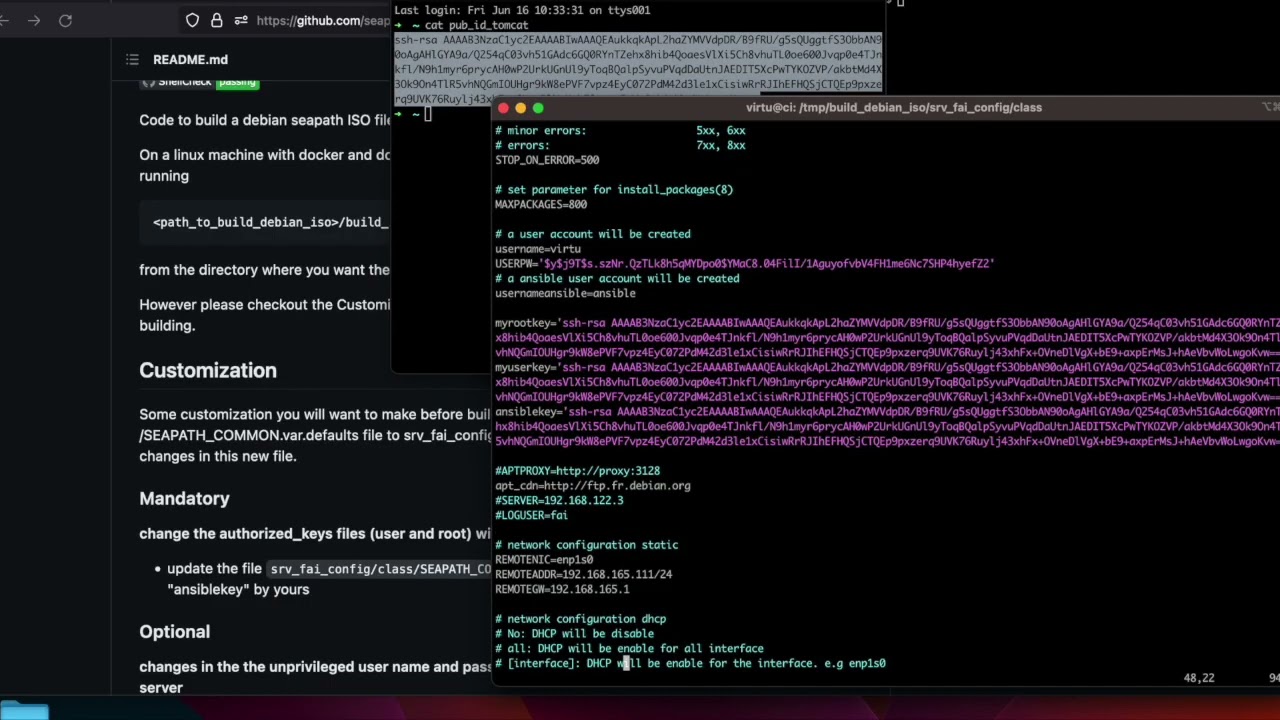Click the padlock site security icon
This screenshot has height=720, width=1280.
click(217, 20)
